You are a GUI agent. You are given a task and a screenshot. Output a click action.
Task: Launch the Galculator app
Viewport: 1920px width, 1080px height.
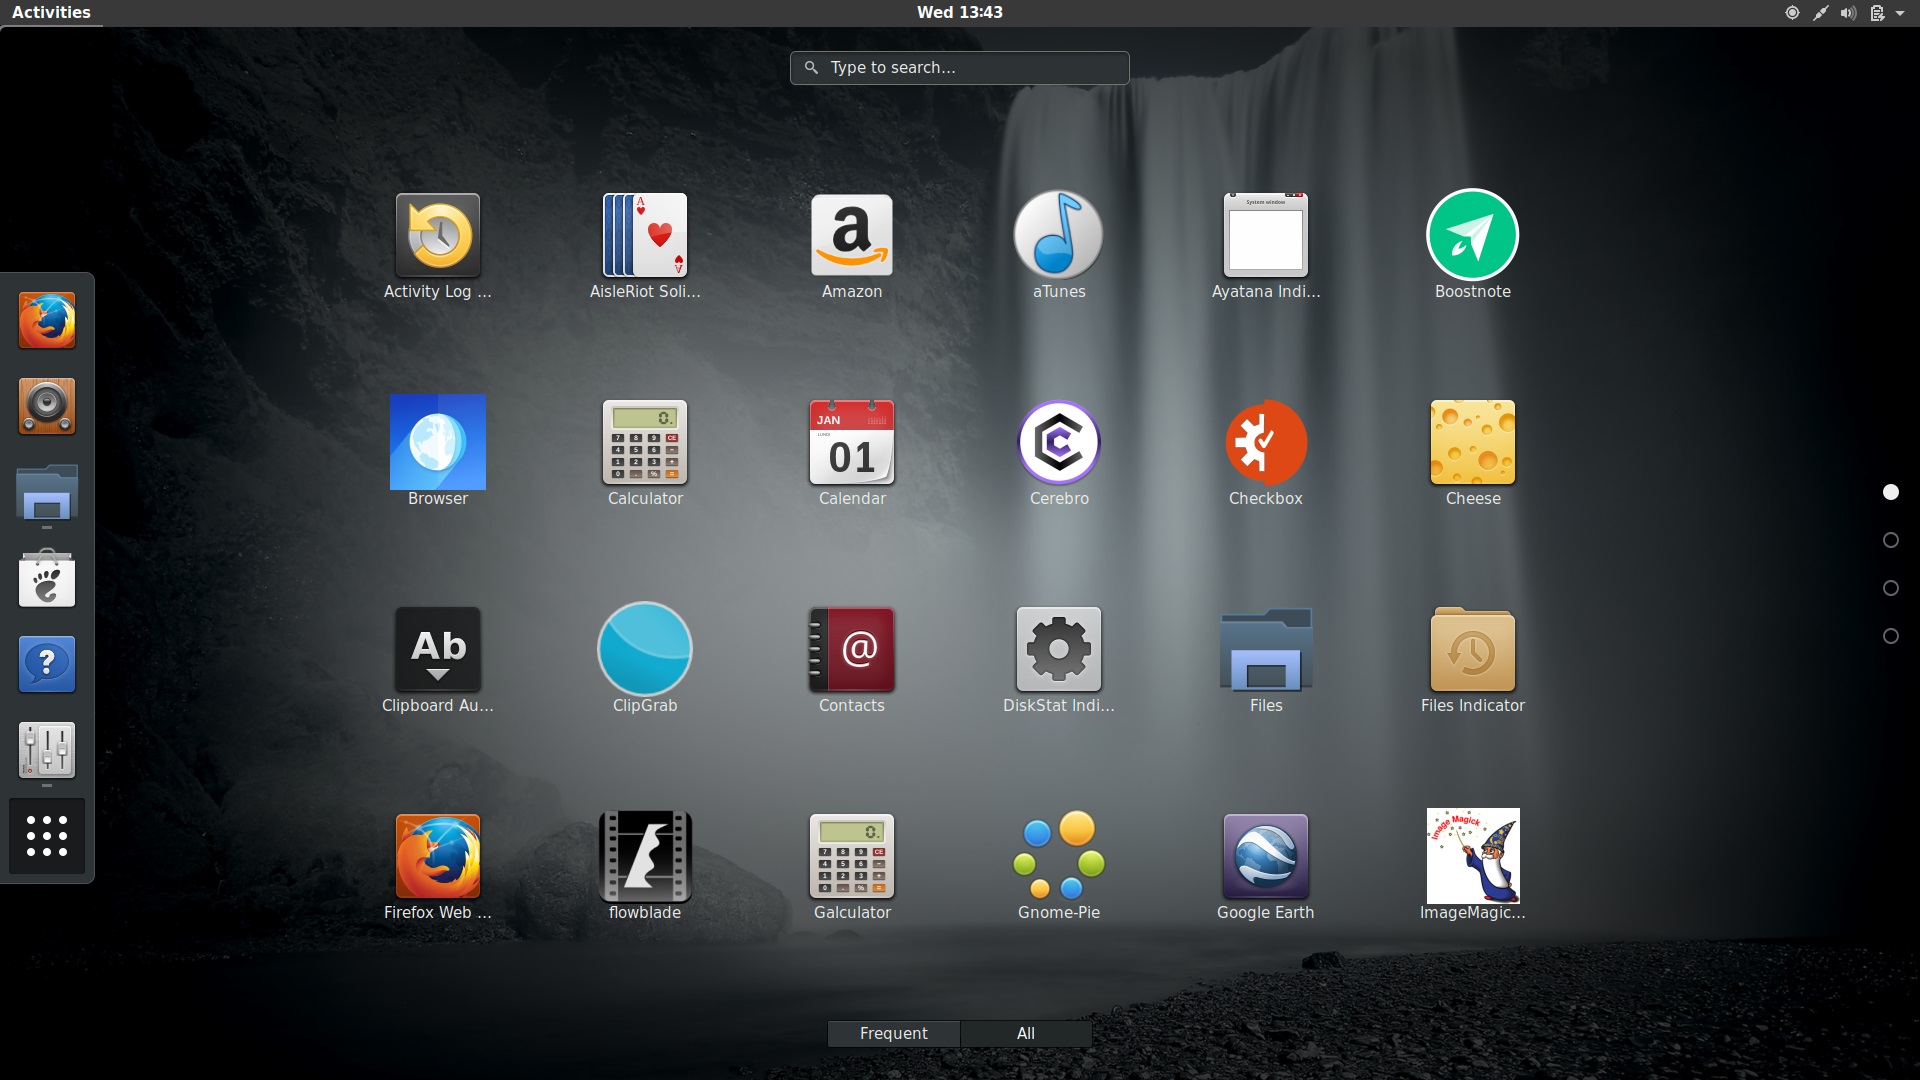click(851, 855)
